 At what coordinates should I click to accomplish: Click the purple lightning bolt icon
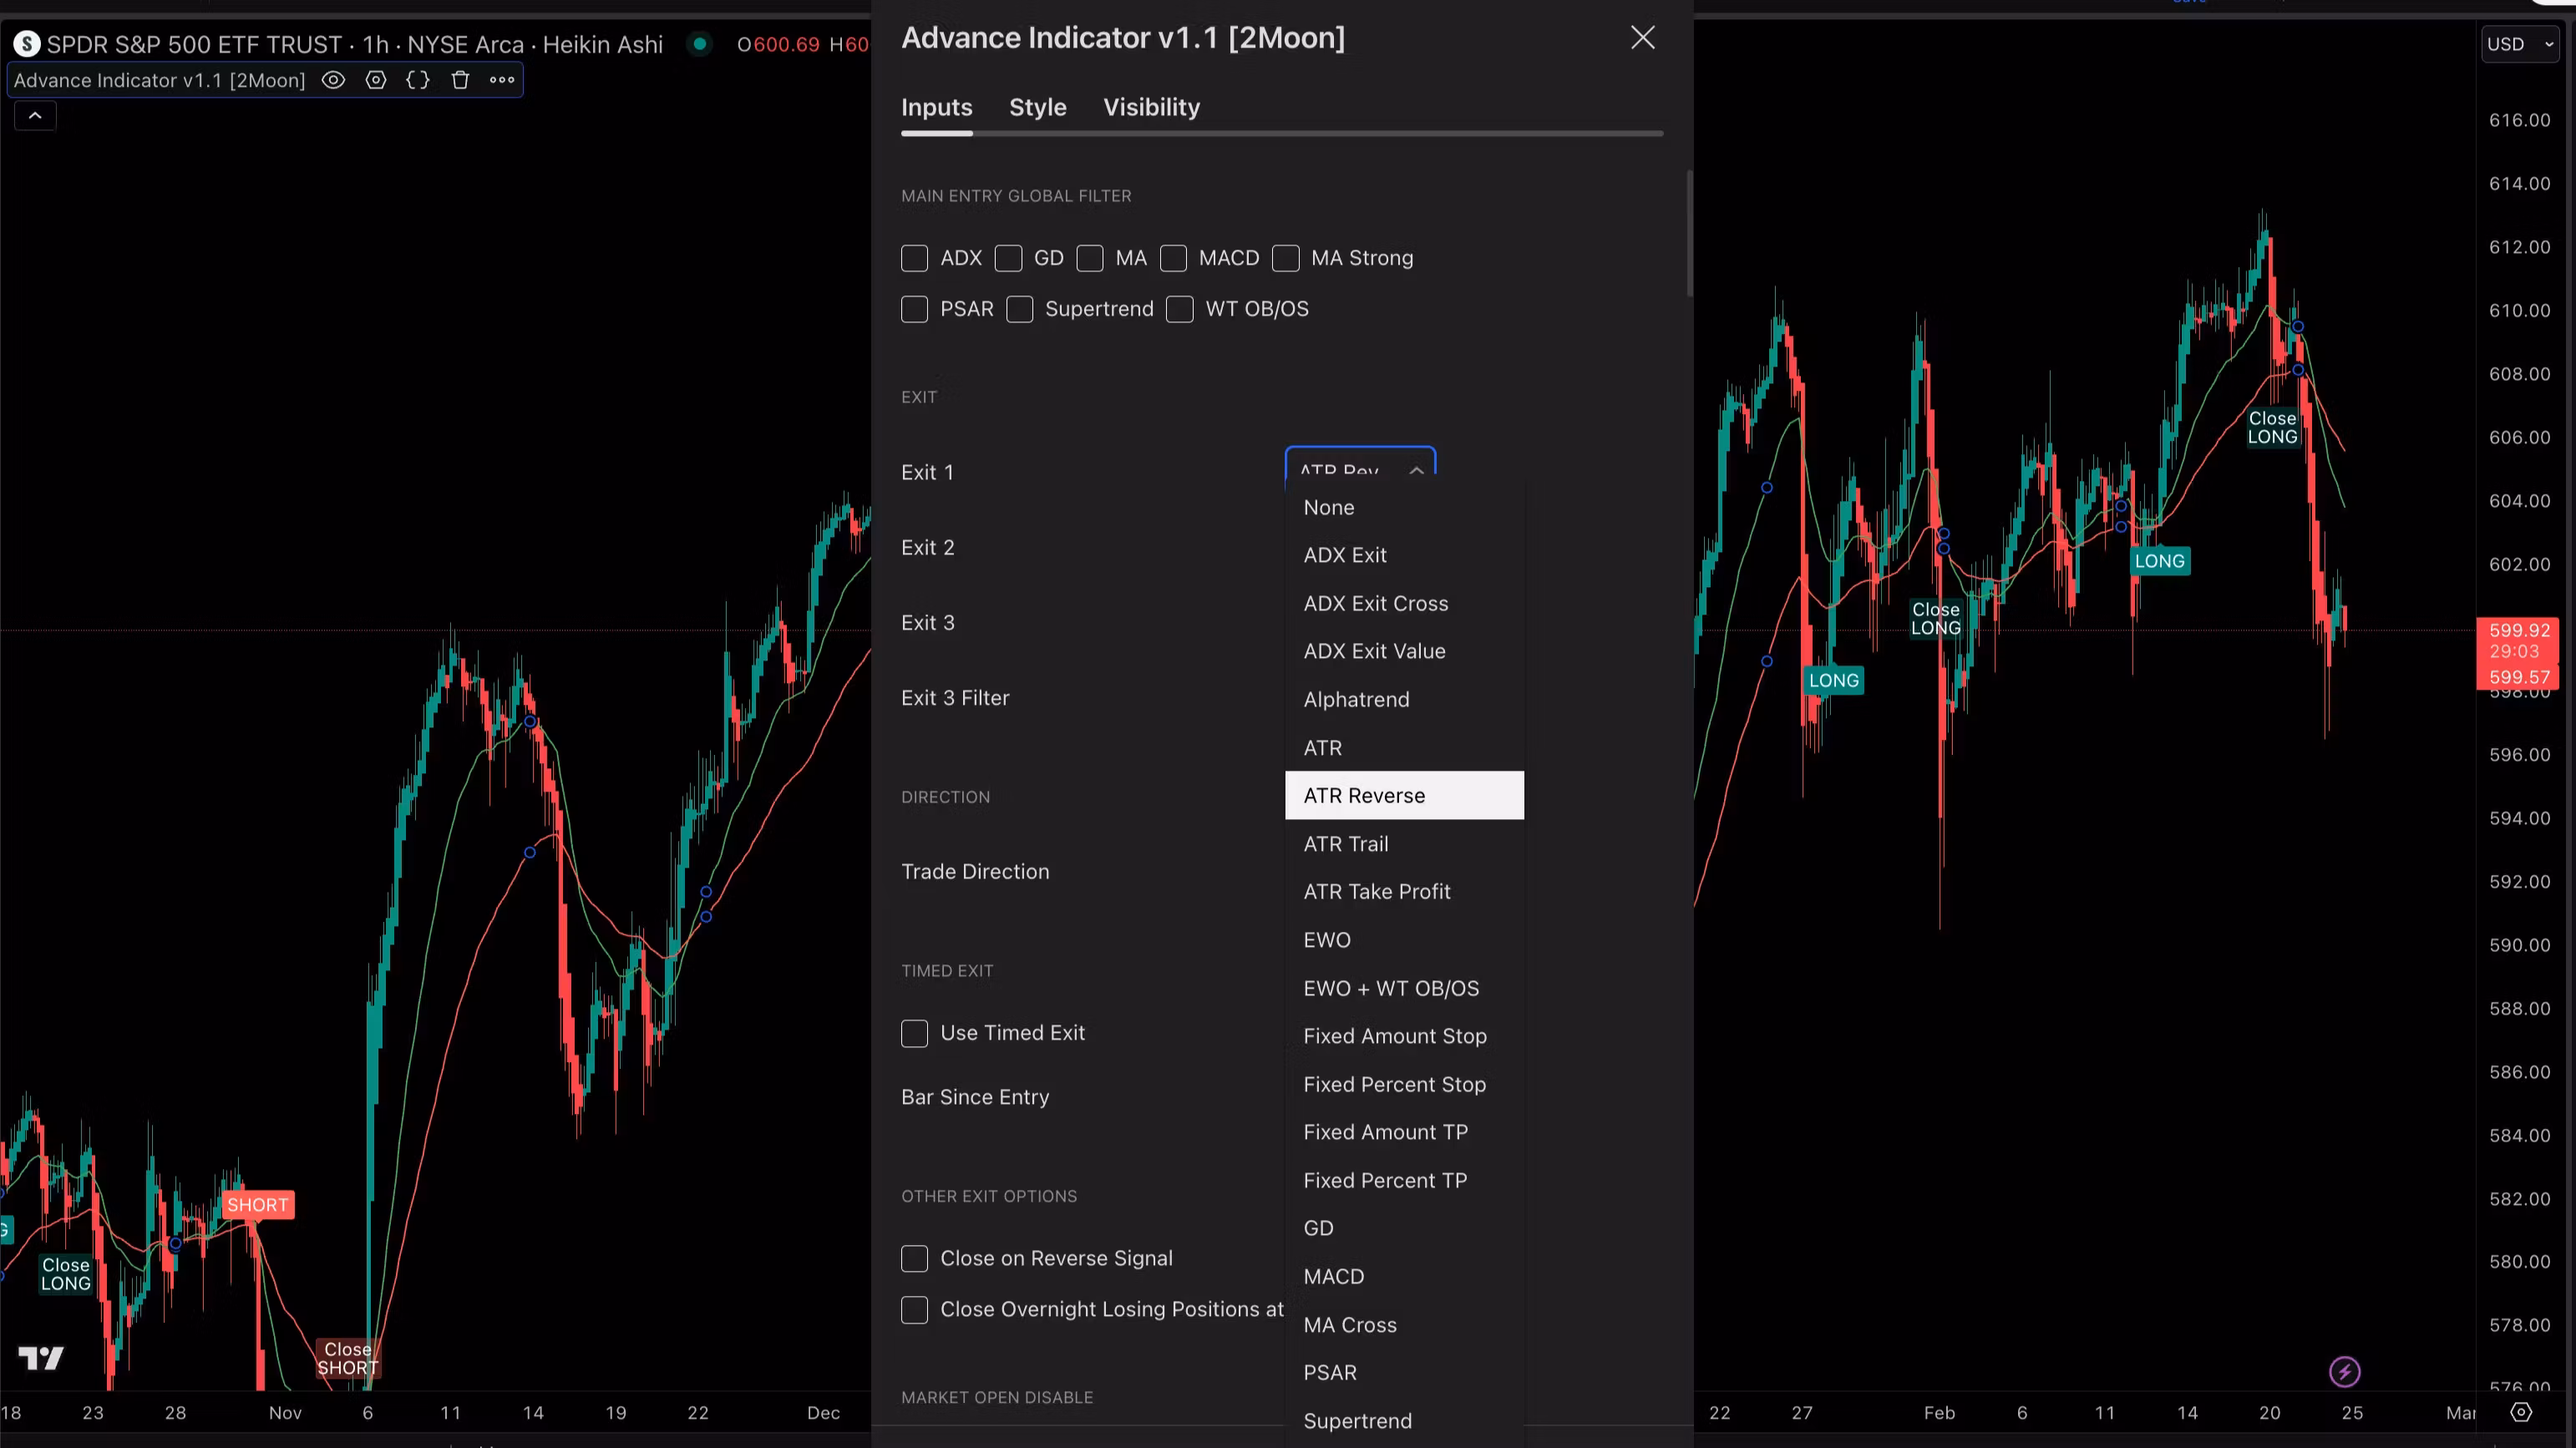(2344, 1371)
